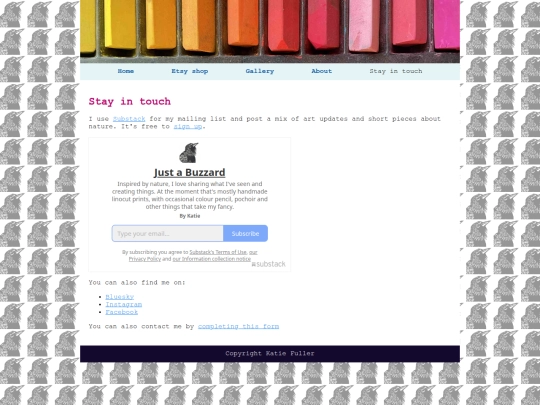
Task: Follow the Substack link in intro text
Action: click(129, 119)
